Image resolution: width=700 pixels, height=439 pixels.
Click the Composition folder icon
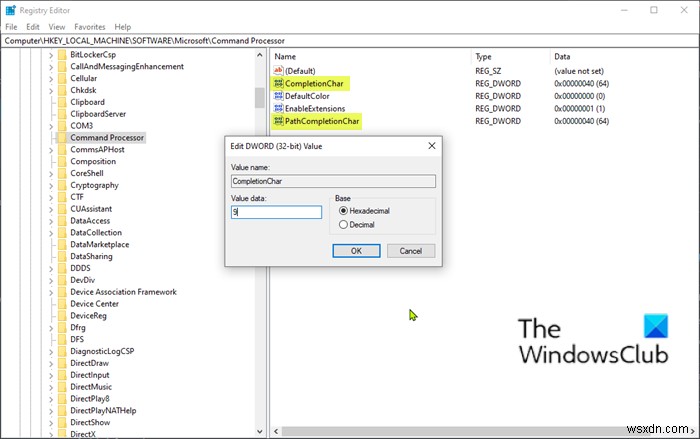tap(62, 161)
